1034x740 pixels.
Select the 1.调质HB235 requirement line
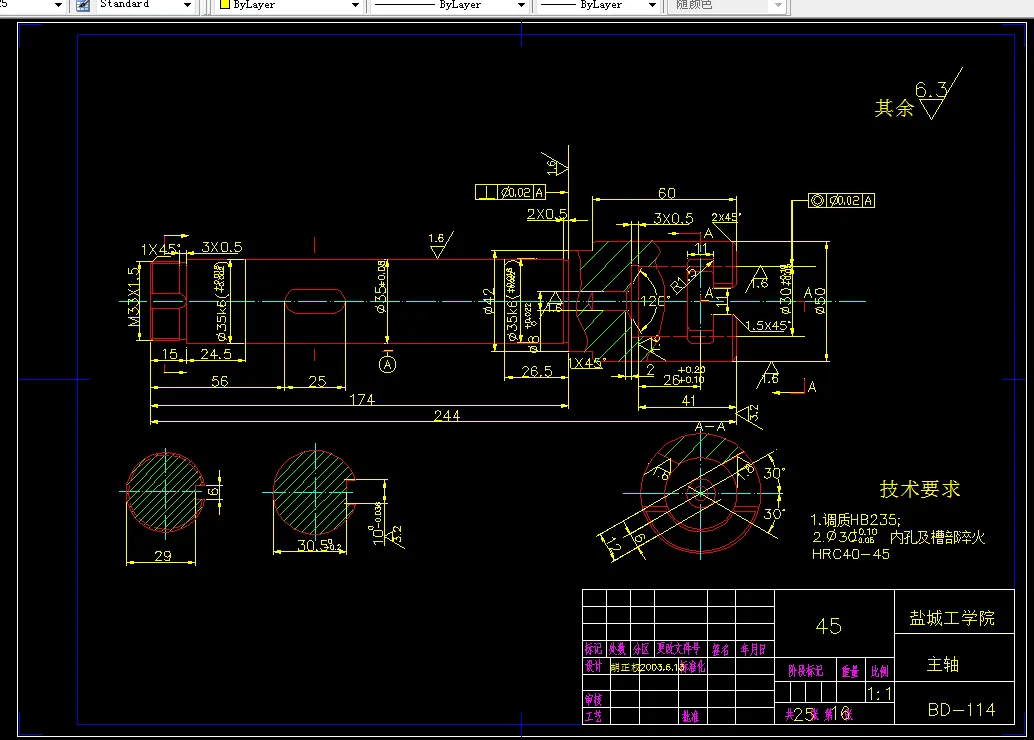click(x=855, y=520)
